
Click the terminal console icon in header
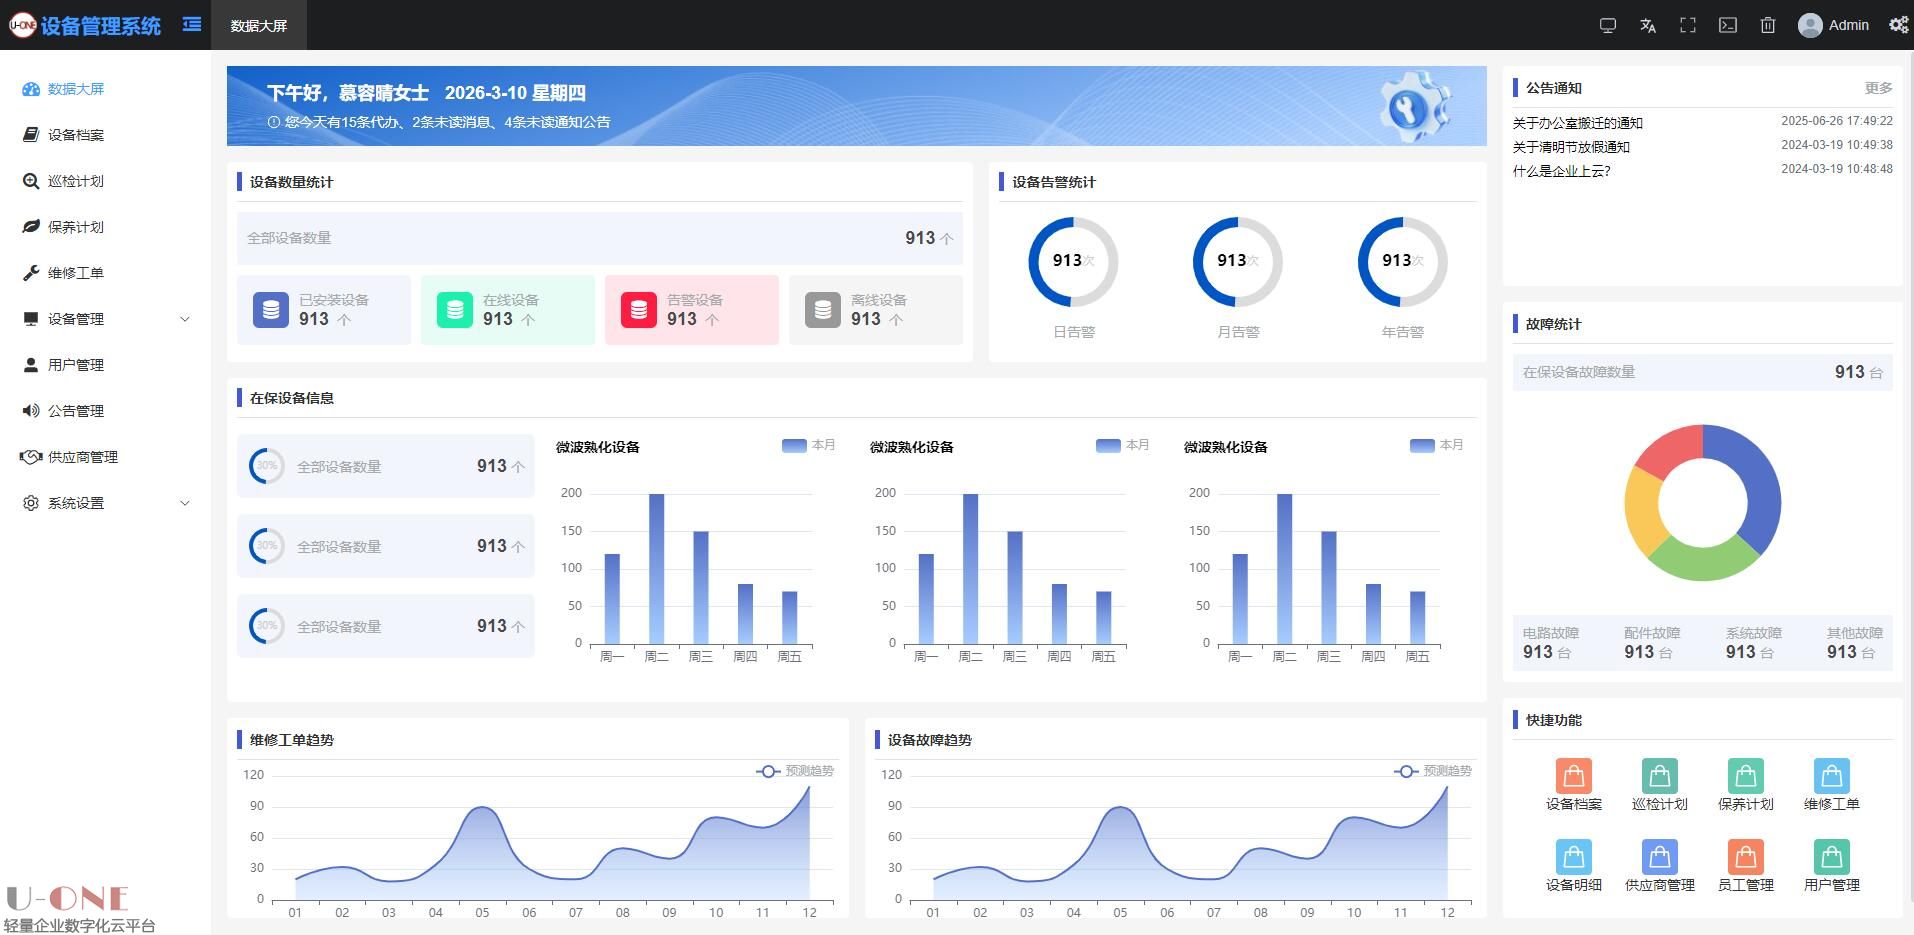[1728, 26]
